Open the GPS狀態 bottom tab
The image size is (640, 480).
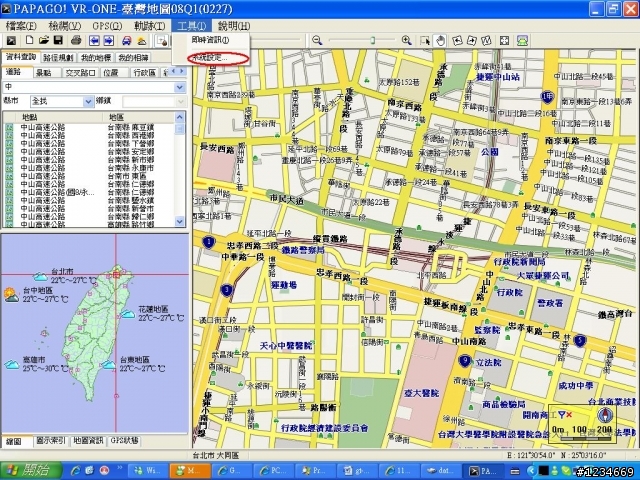click(124, 441)
